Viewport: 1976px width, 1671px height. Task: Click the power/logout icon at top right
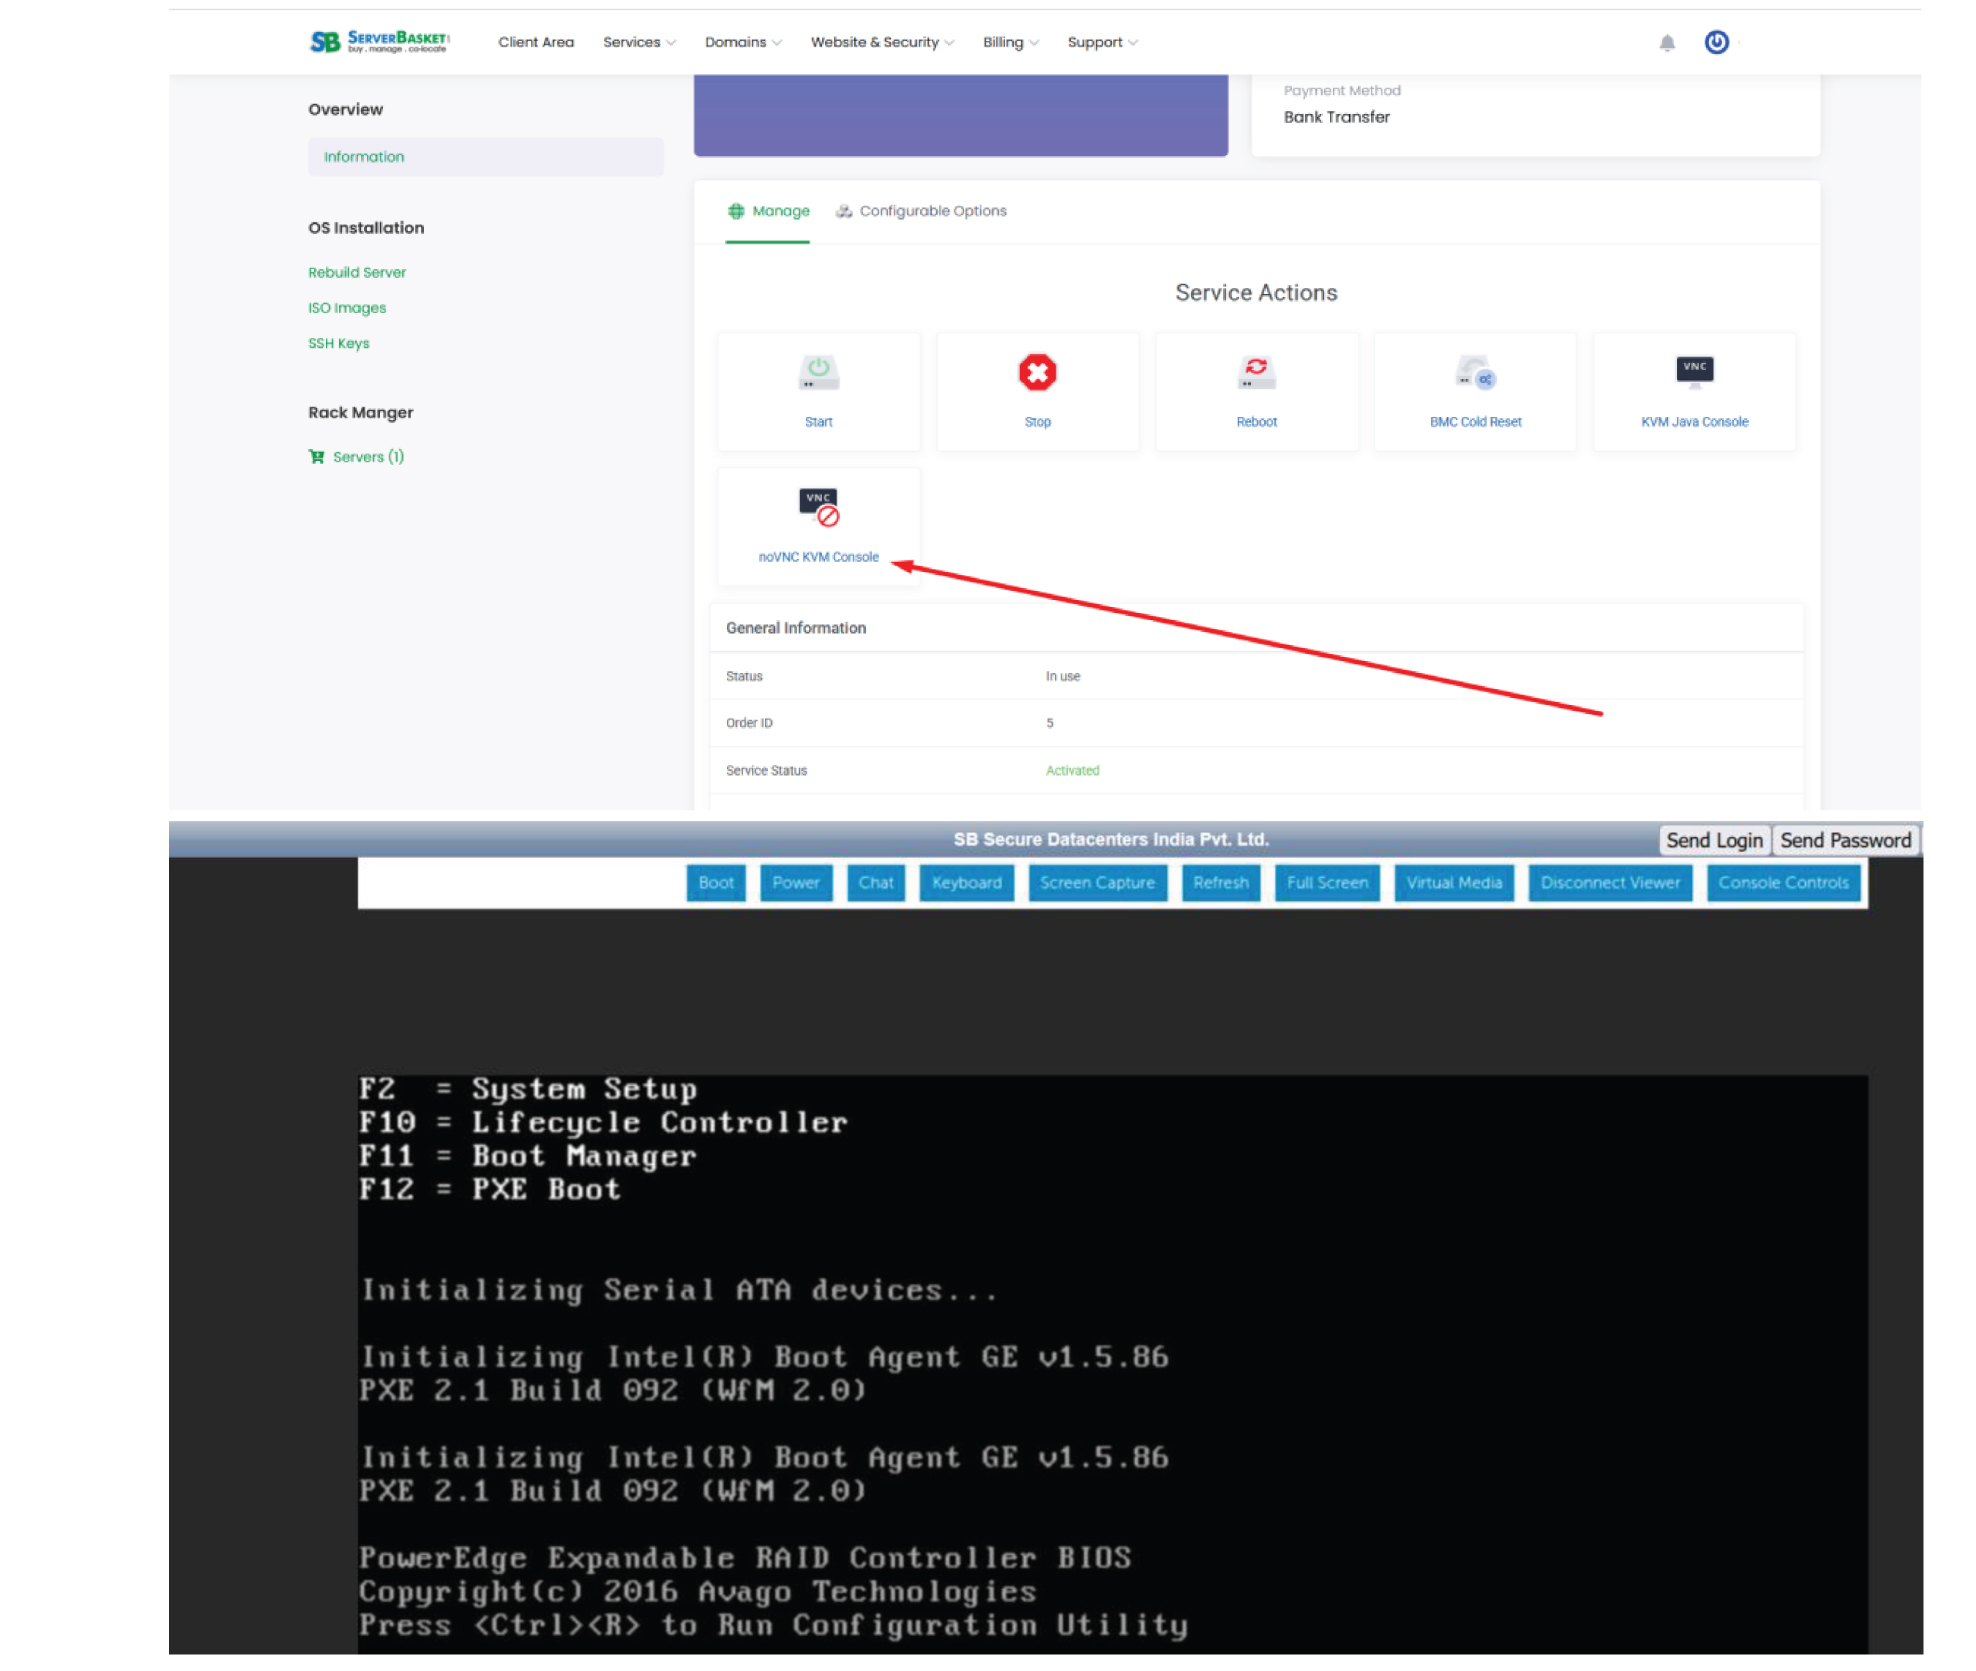coord(1716,42)
